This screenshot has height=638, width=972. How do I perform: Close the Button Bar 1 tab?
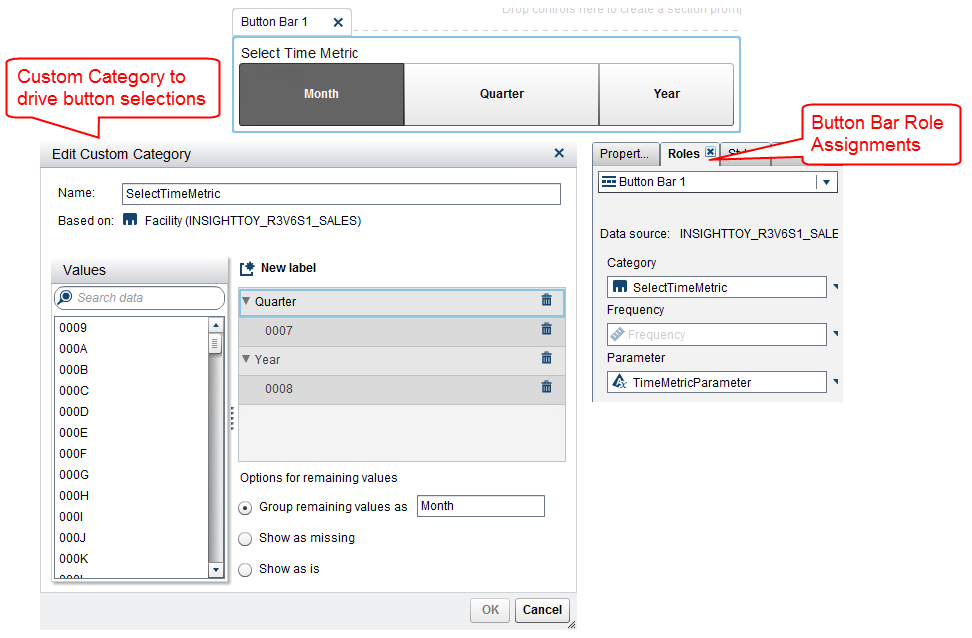pos(338,22)
